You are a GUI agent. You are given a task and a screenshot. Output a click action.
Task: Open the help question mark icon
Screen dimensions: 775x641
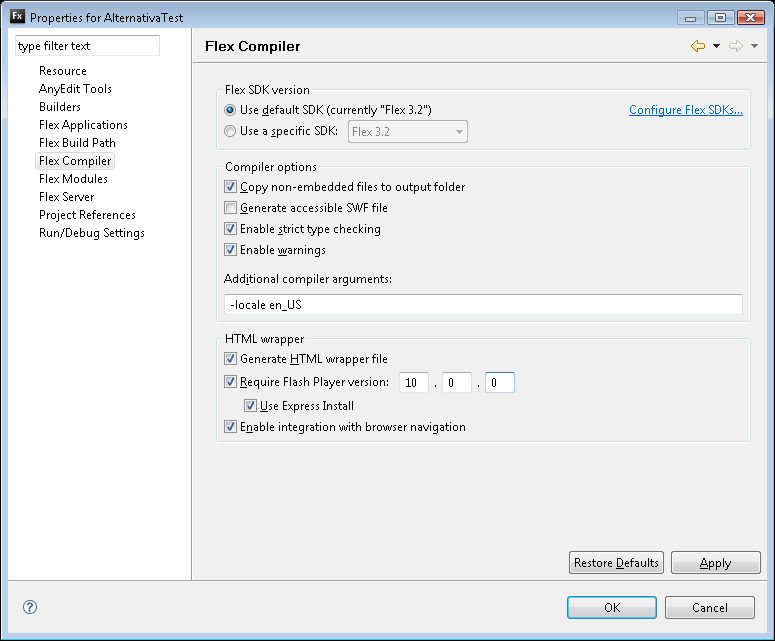point(30,607)
